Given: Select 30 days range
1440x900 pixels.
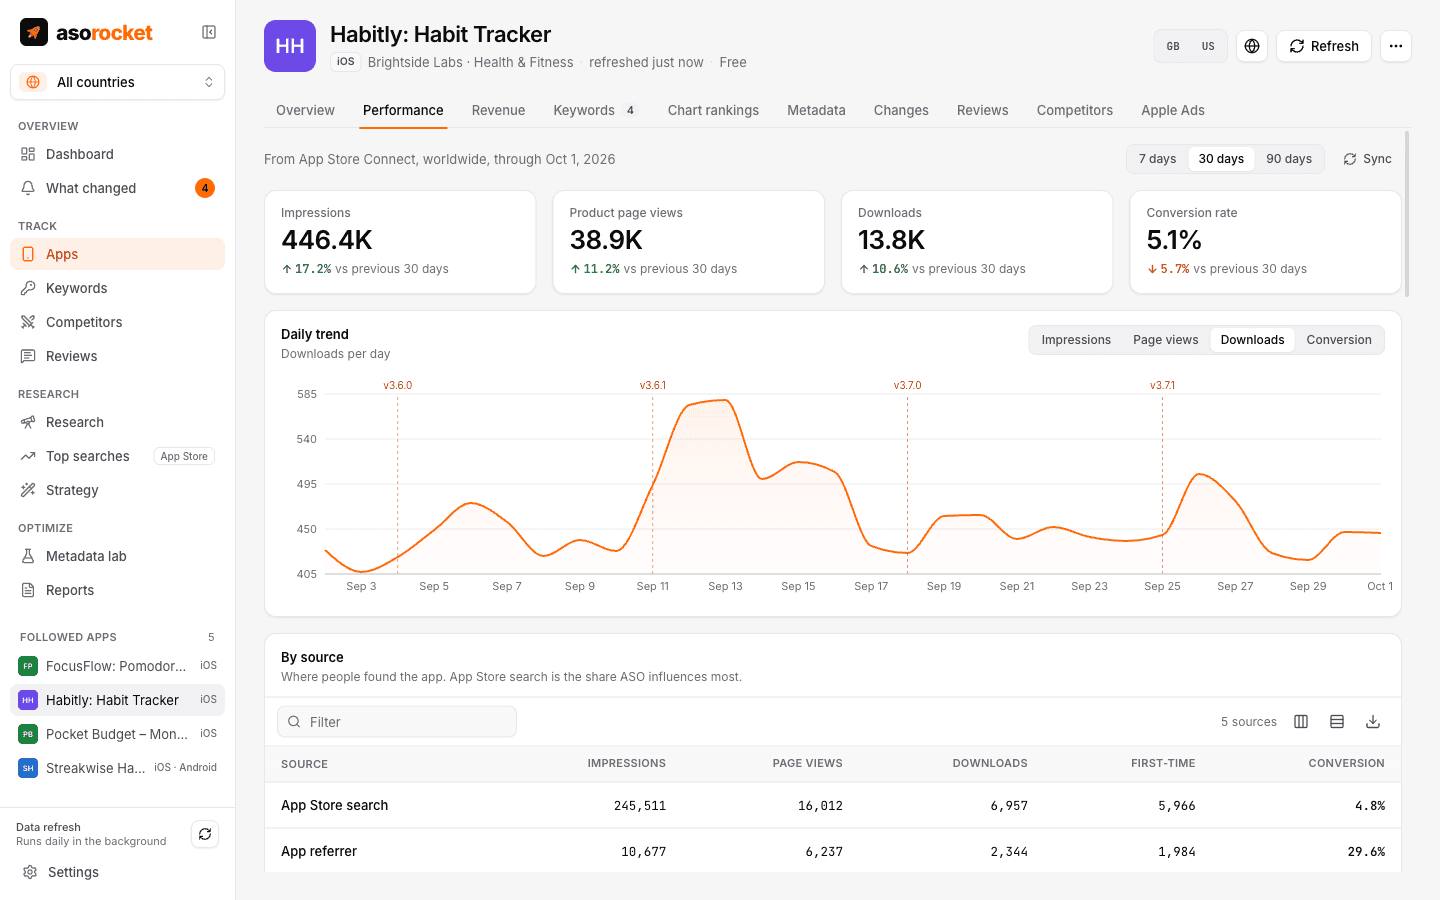Looking at the screenshot, I should tap(1221, 159).
